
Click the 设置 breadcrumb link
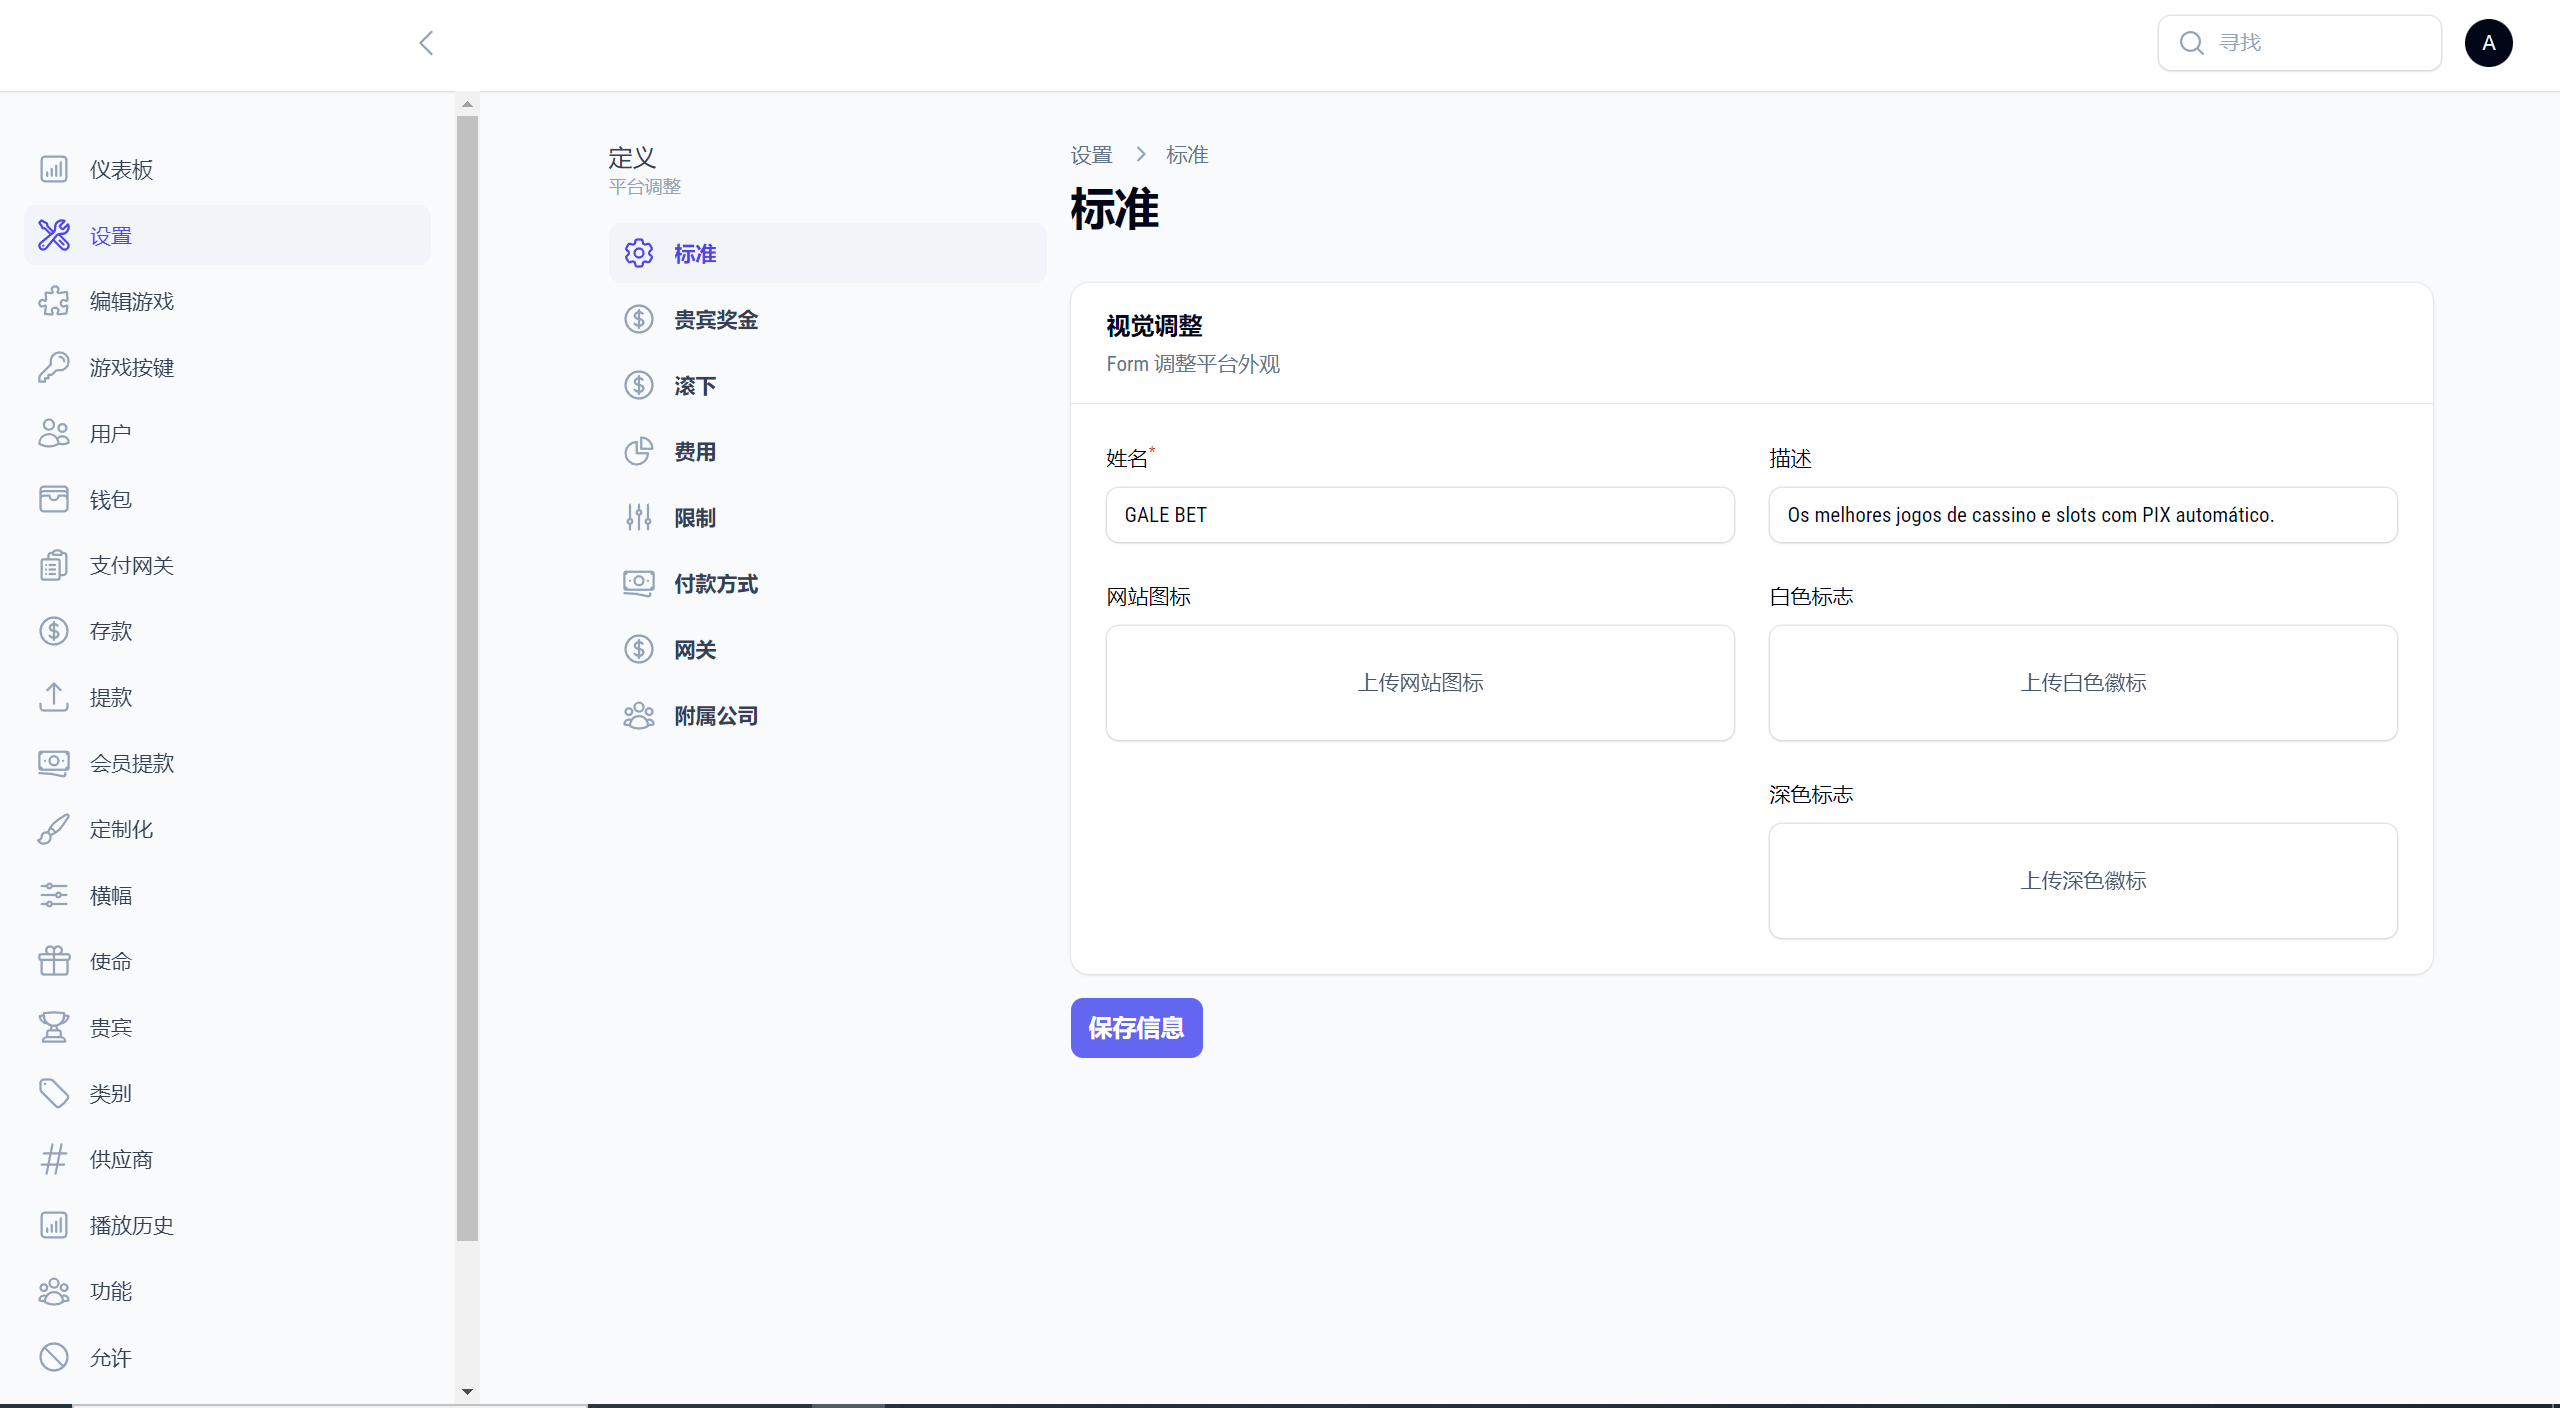coord(1091,155)
